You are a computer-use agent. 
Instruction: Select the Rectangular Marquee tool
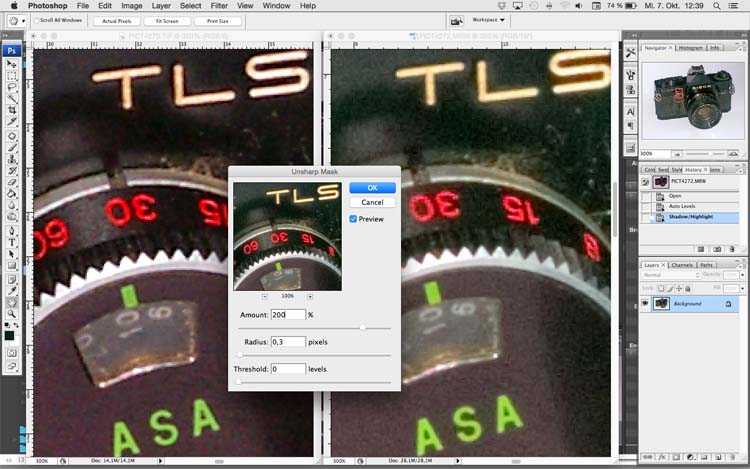[11, 76]
